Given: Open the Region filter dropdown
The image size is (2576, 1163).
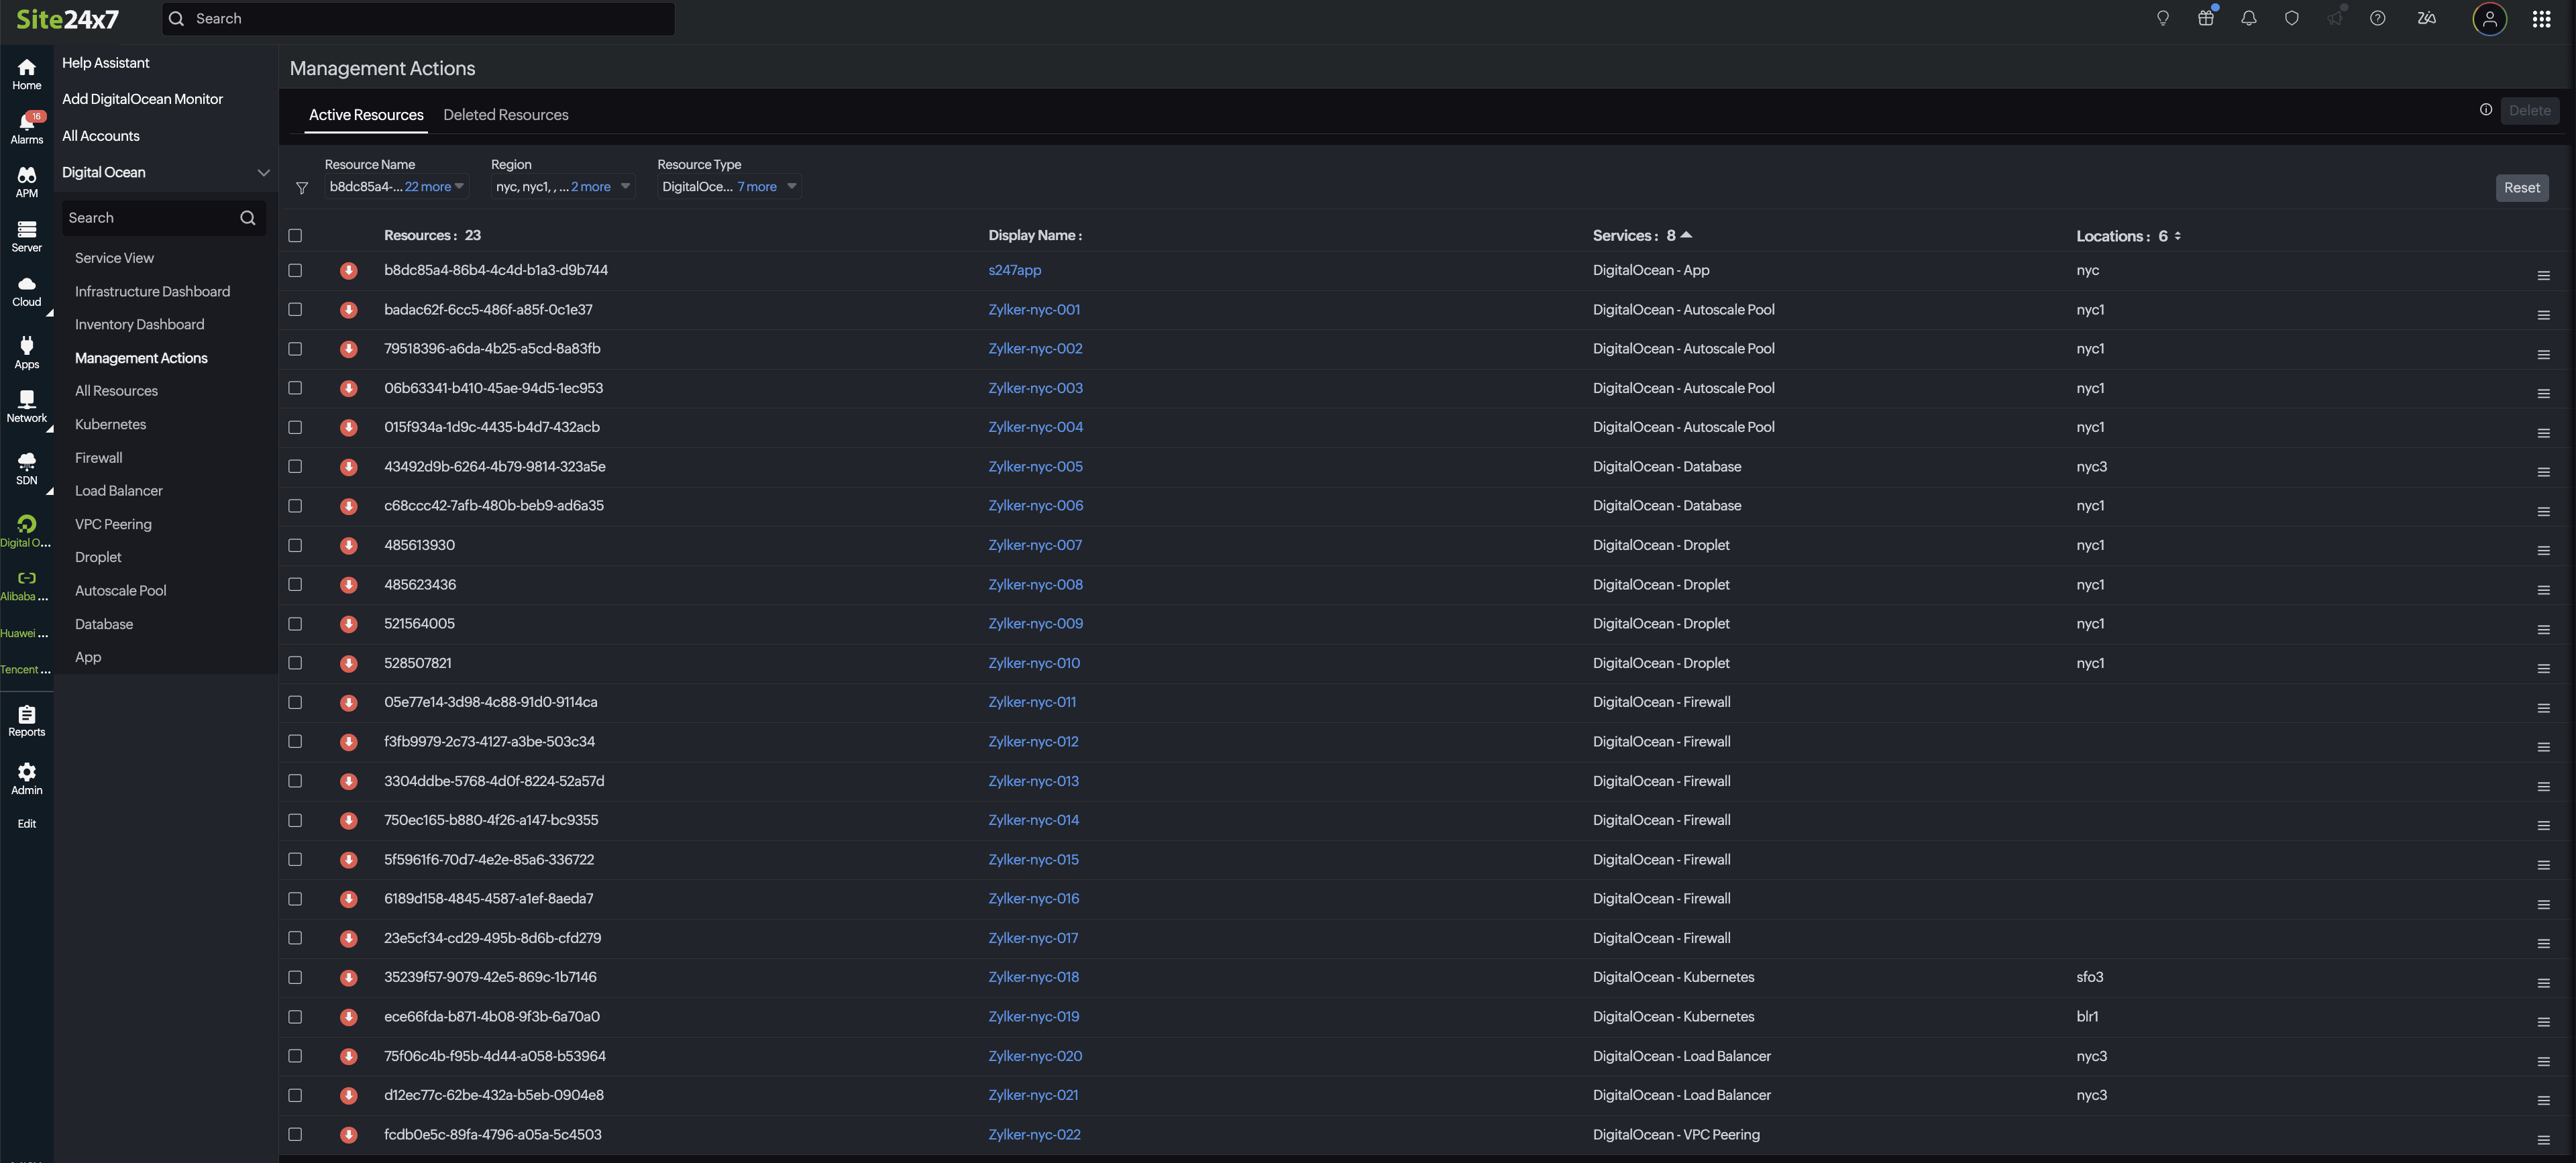Looking at the screenshot, I should pyautogui.click(x=625, y=186).
